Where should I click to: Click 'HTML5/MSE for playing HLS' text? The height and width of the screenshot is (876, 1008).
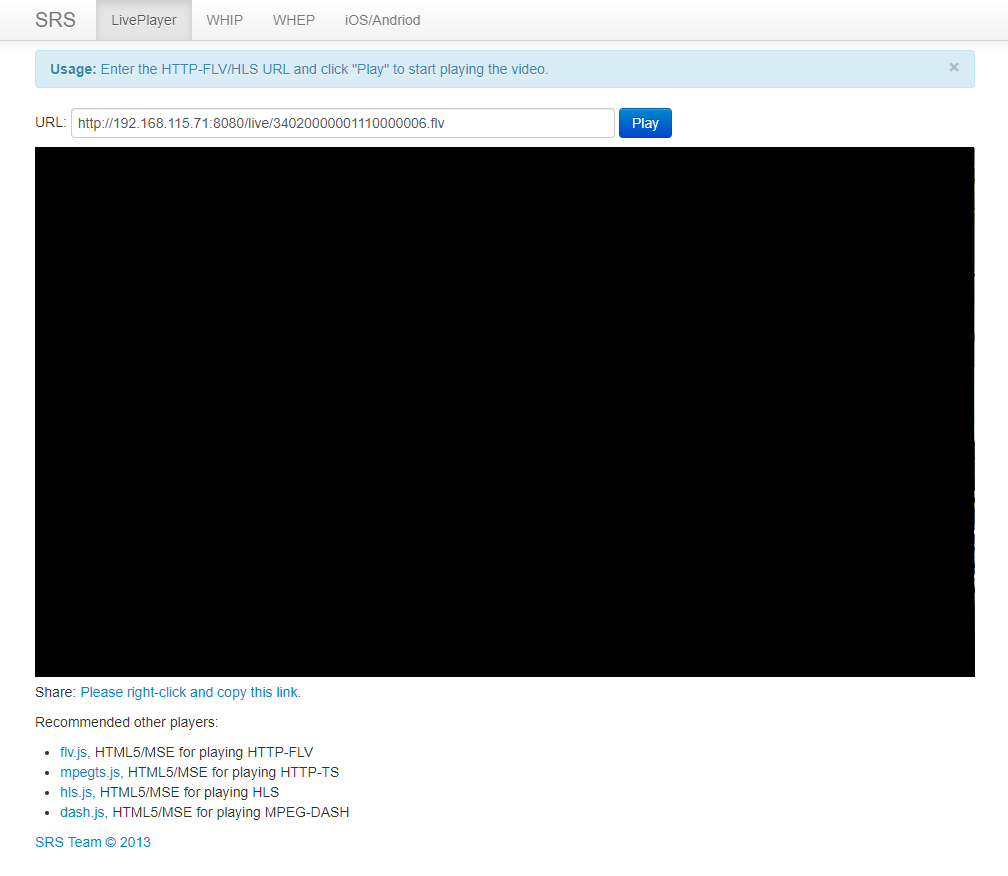tap(190, 792)
